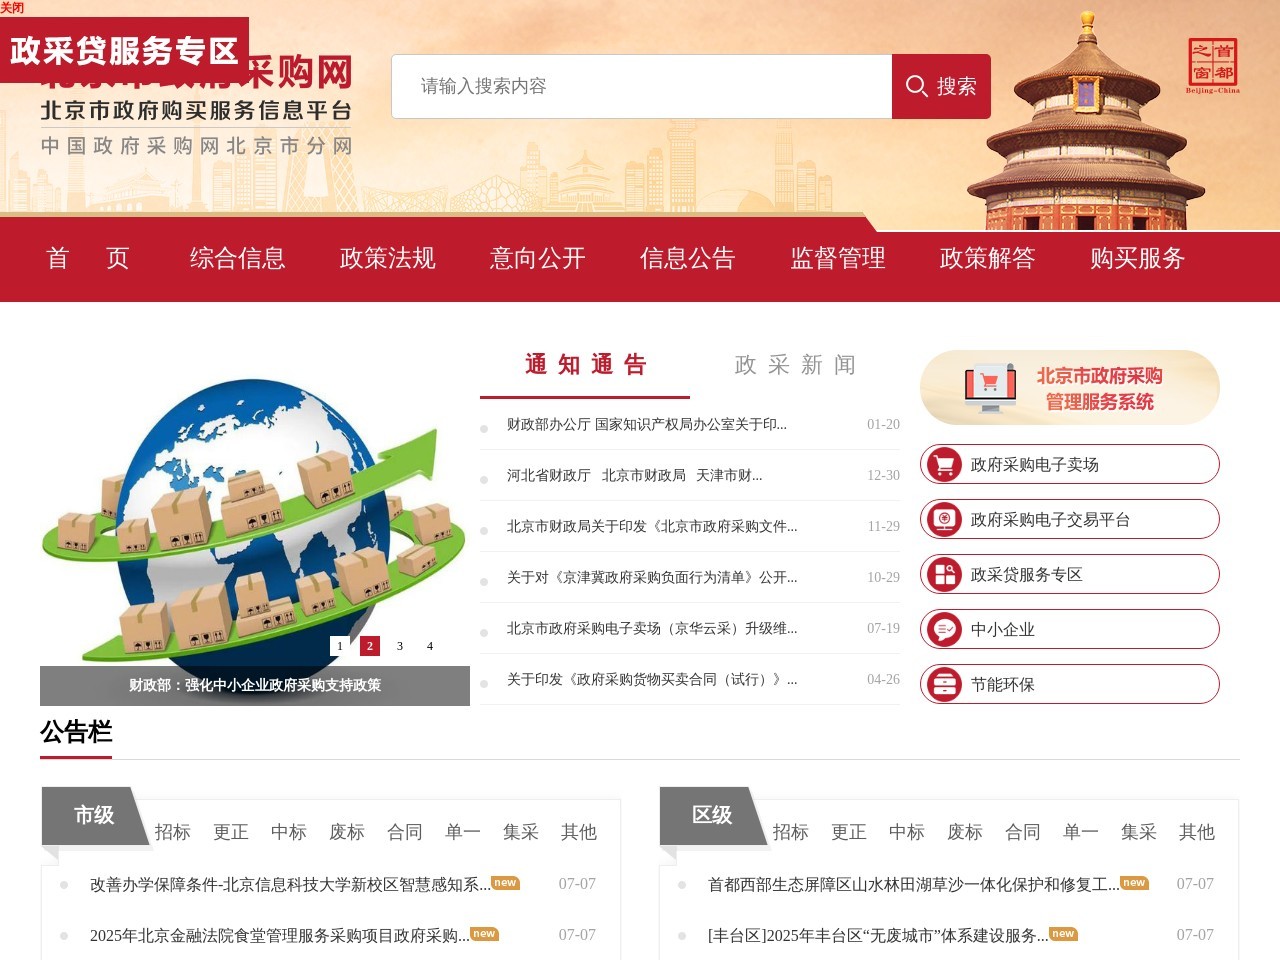Open 政采贷服务专区 via its sidebar icon

coord(944,574)
